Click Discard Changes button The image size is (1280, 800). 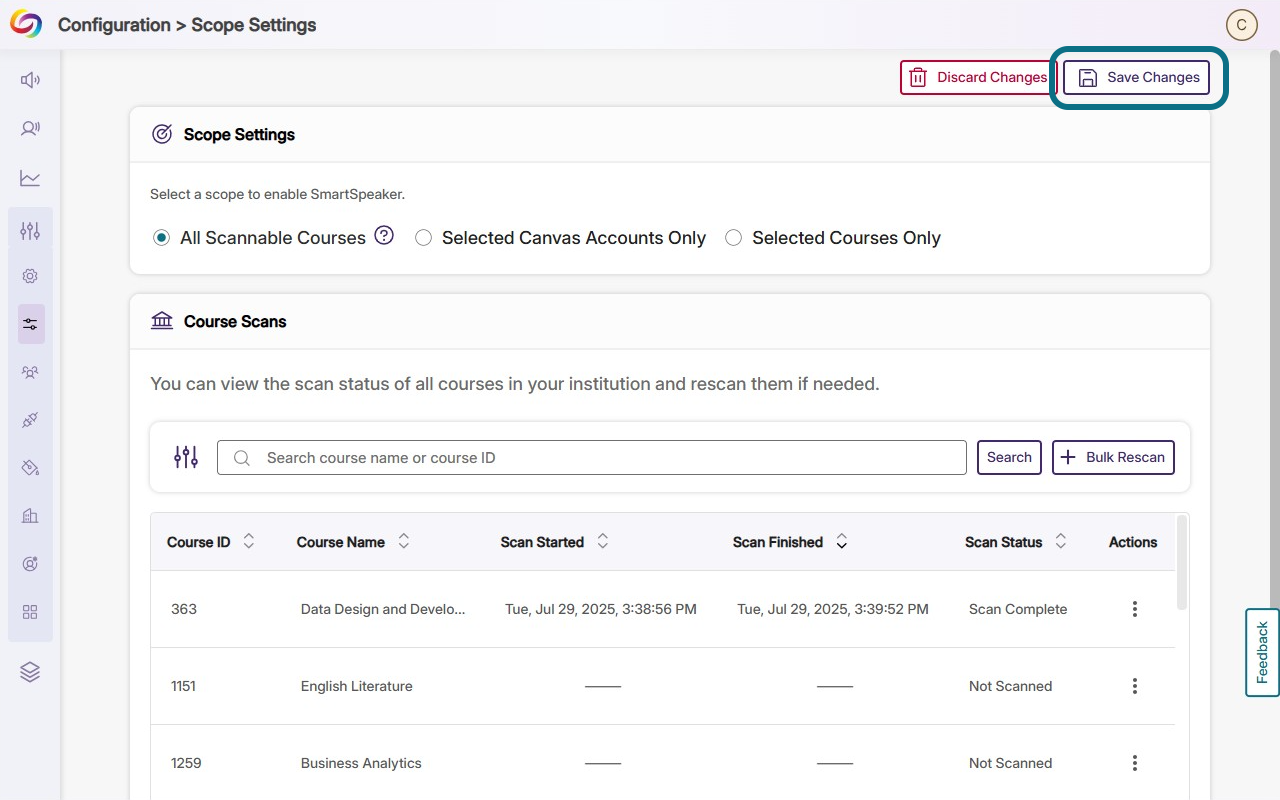pyautogui.click(x=978, y=77)
